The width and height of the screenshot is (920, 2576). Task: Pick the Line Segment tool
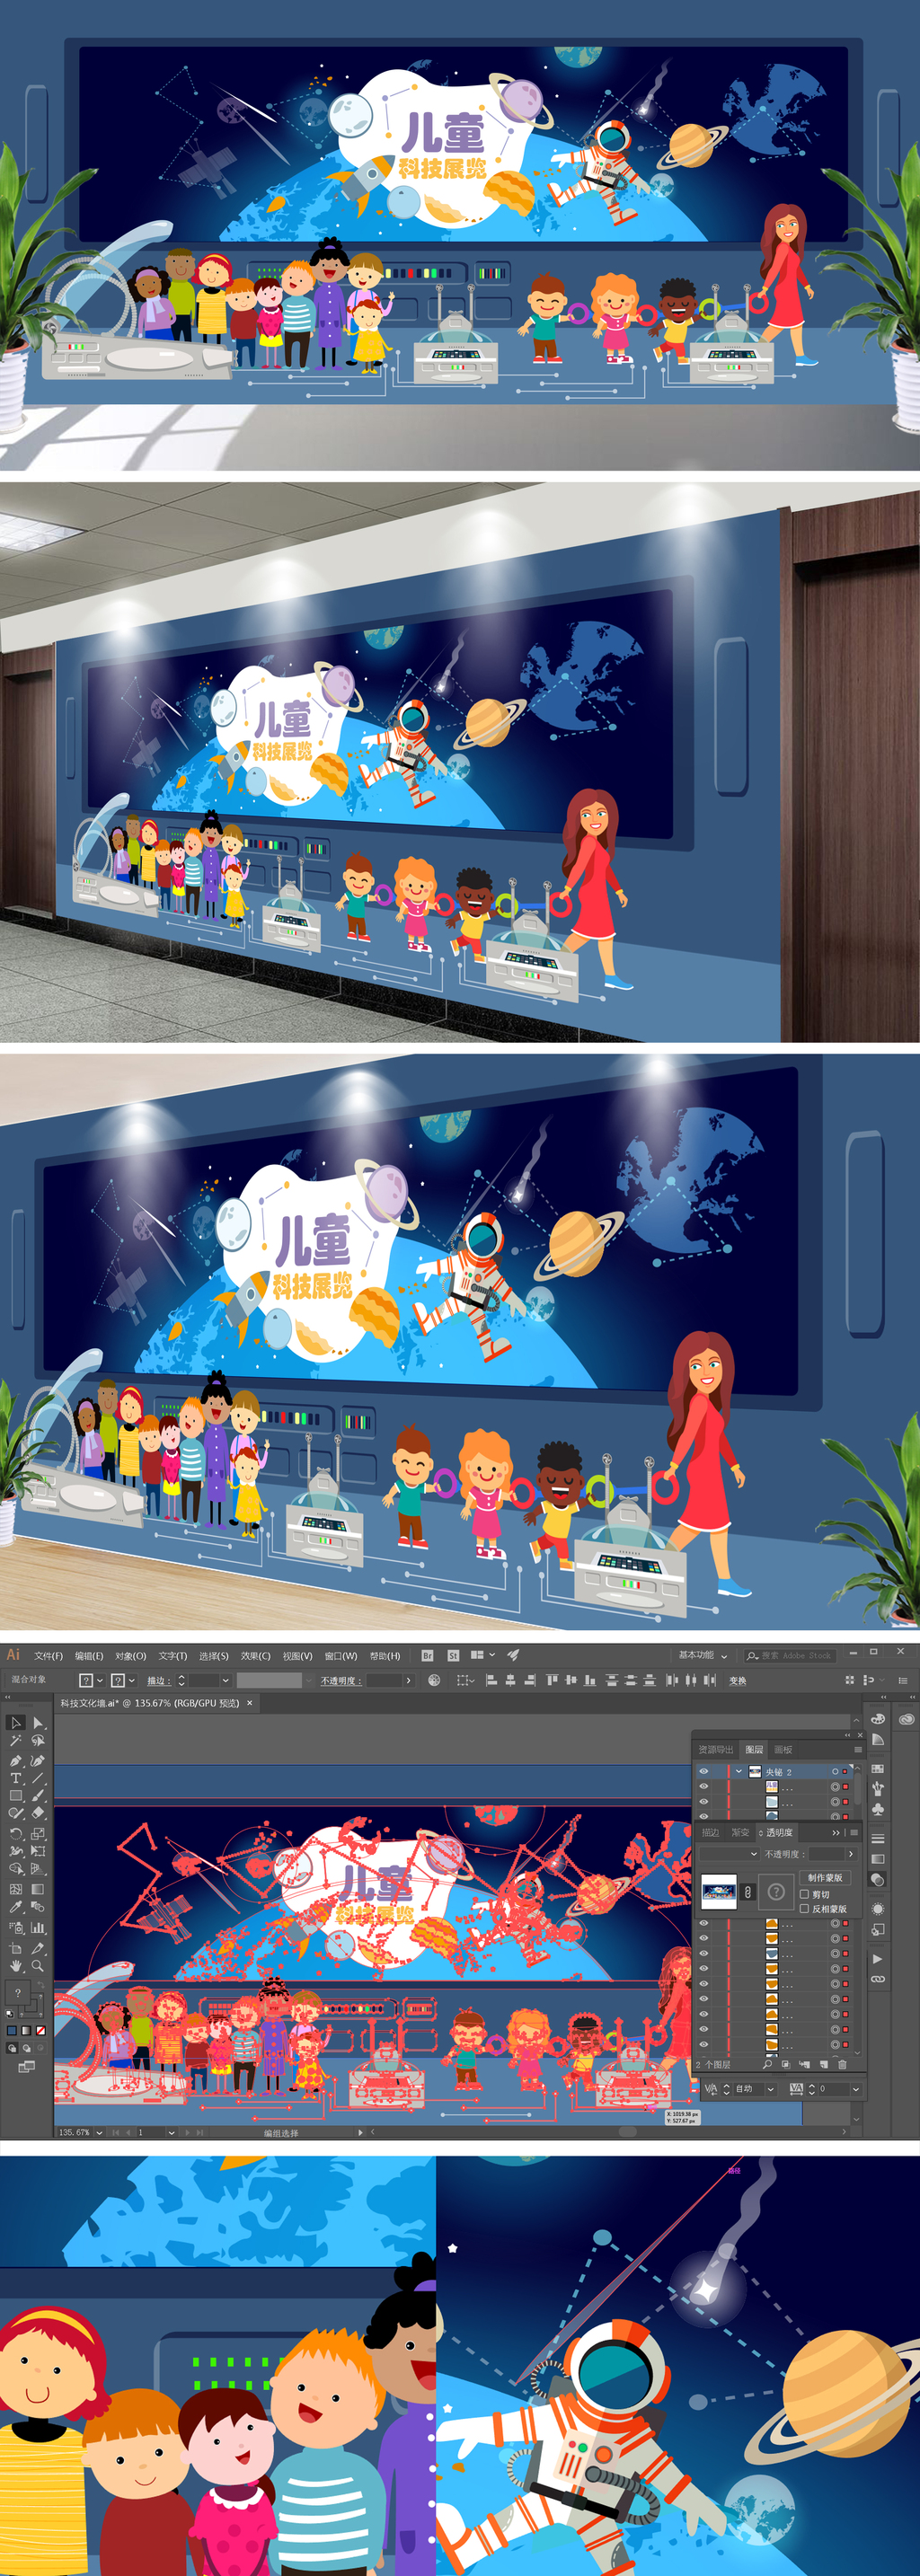tap(38, 1778)
